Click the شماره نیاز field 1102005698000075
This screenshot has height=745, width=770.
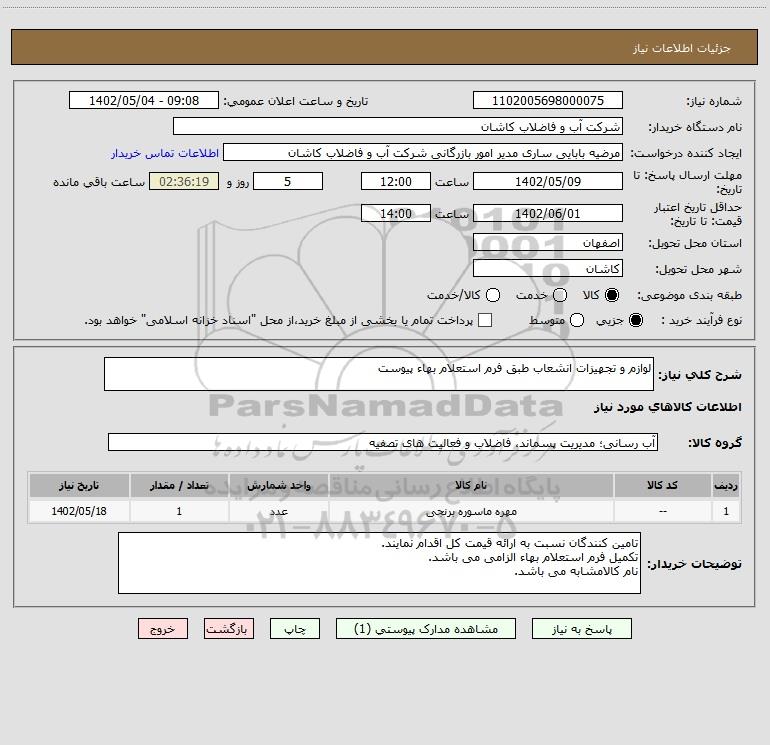pyautogui.click(x=548, y=101)
